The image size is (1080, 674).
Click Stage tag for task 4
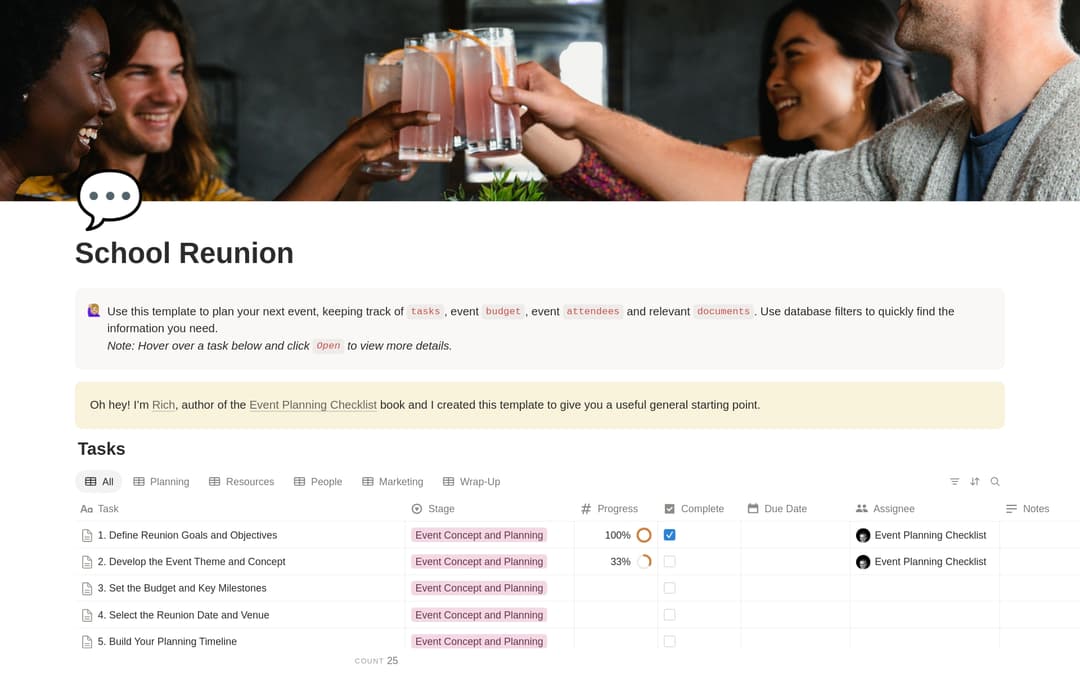pyautogui.click(x=479, y=615)
